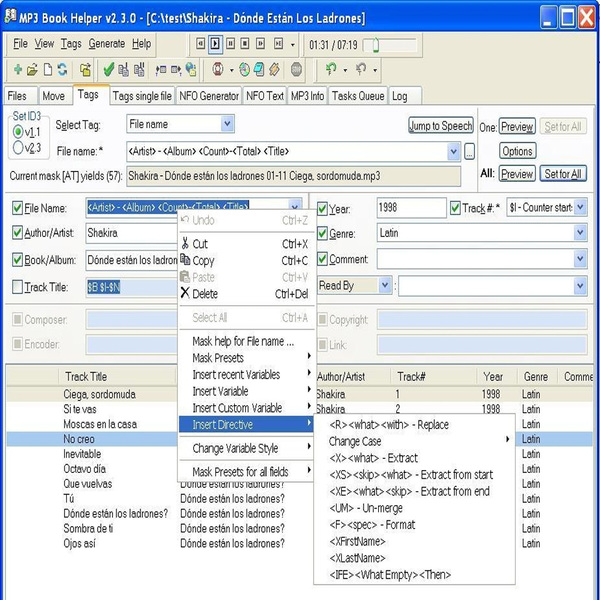The height and width of the screenshot is (600, 600).
Task: Click the fast forward playback button
Action: point(260,44)
